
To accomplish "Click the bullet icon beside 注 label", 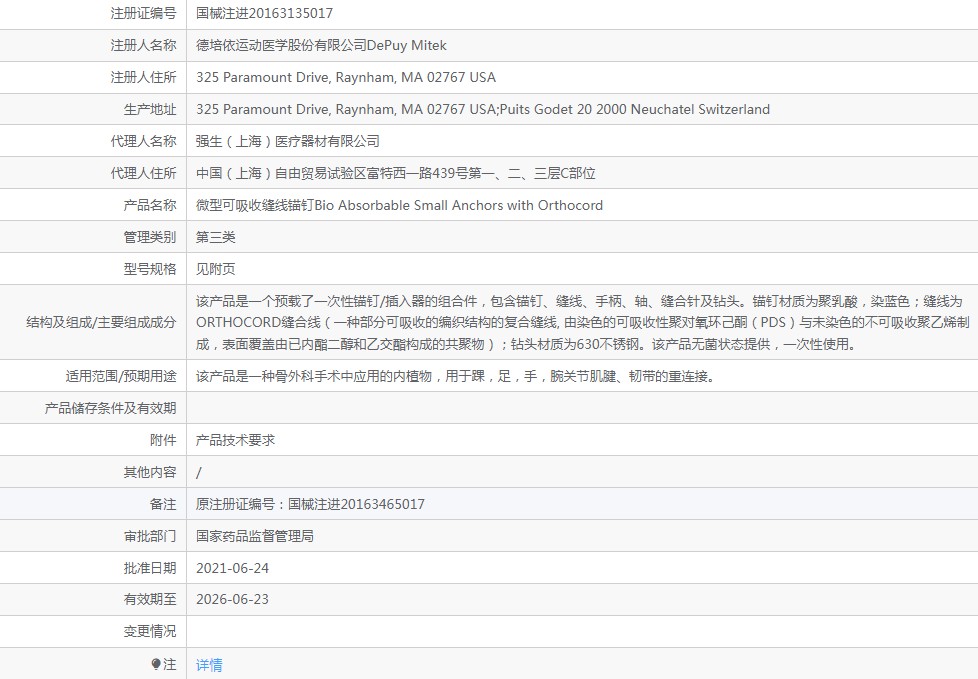I will pyautogui.click(x=156, y=664).
